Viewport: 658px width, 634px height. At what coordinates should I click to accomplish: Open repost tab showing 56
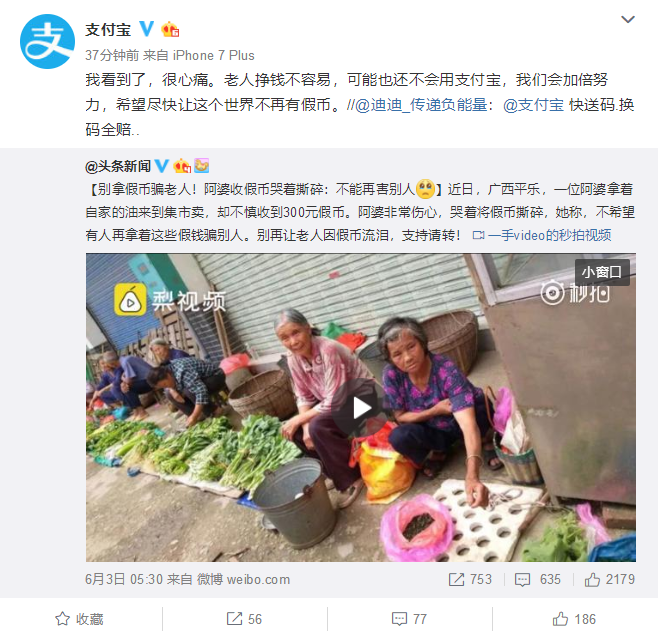pyautogui.click(x=244, y=619)
